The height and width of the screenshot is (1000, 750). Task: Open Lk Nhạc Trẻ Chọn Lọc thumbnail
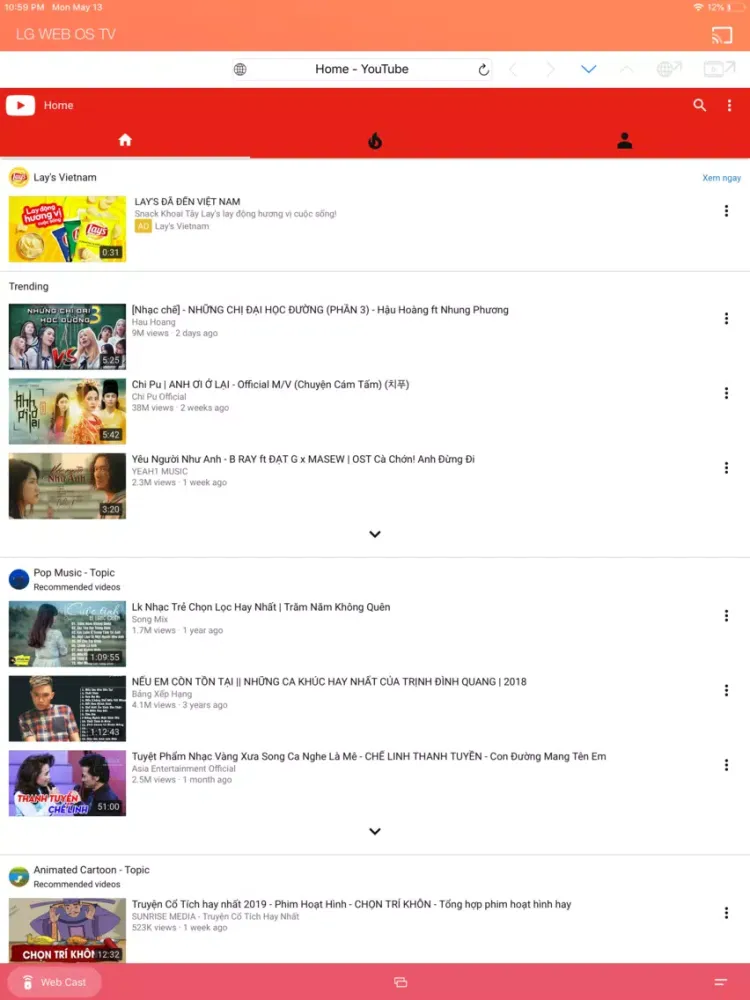67,634
